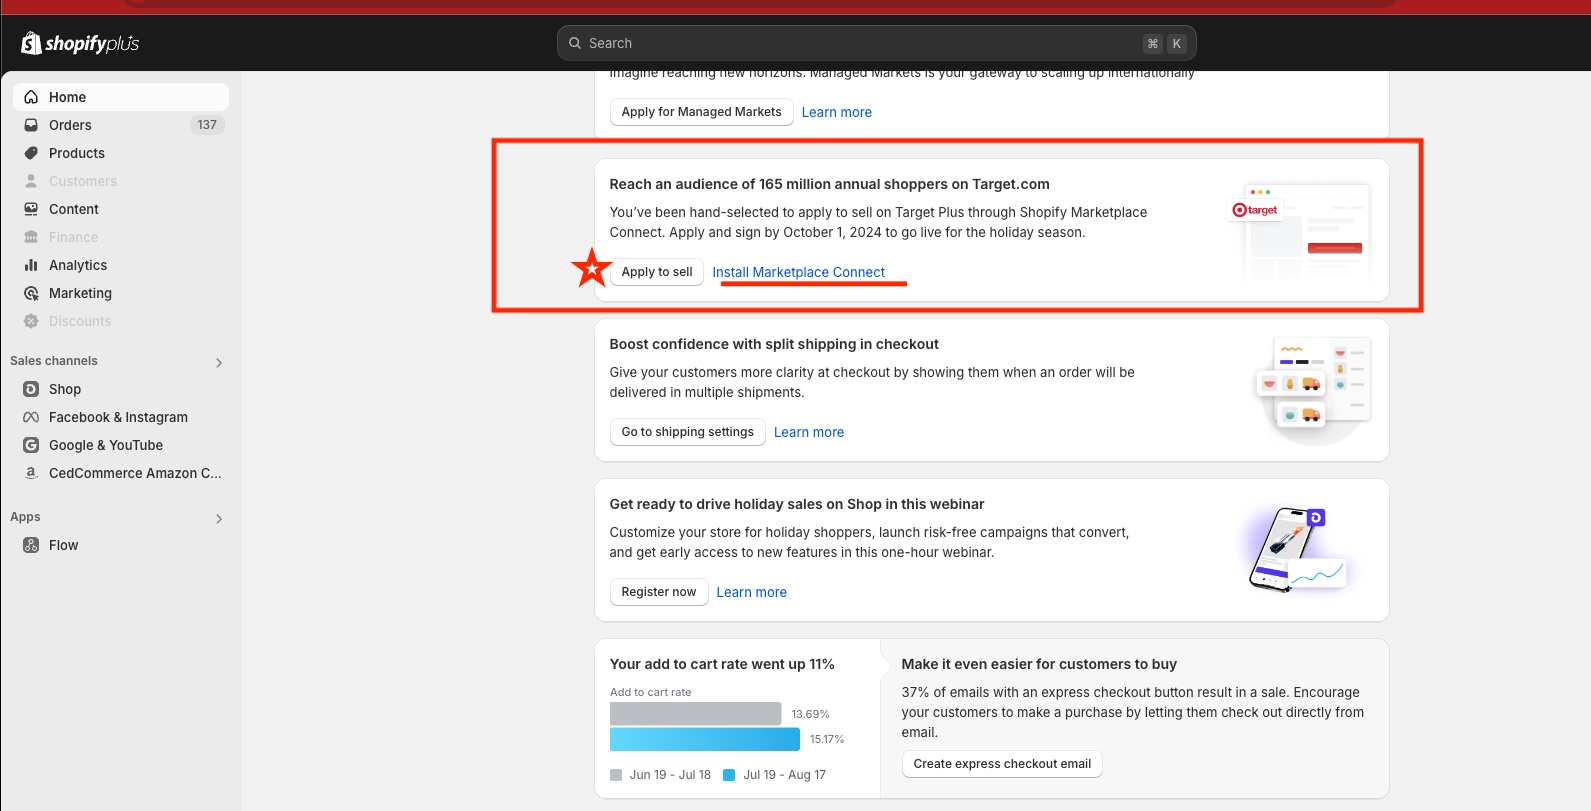Open Facebook & Instagram channel
1591x811 pixels.
(121, 417)
